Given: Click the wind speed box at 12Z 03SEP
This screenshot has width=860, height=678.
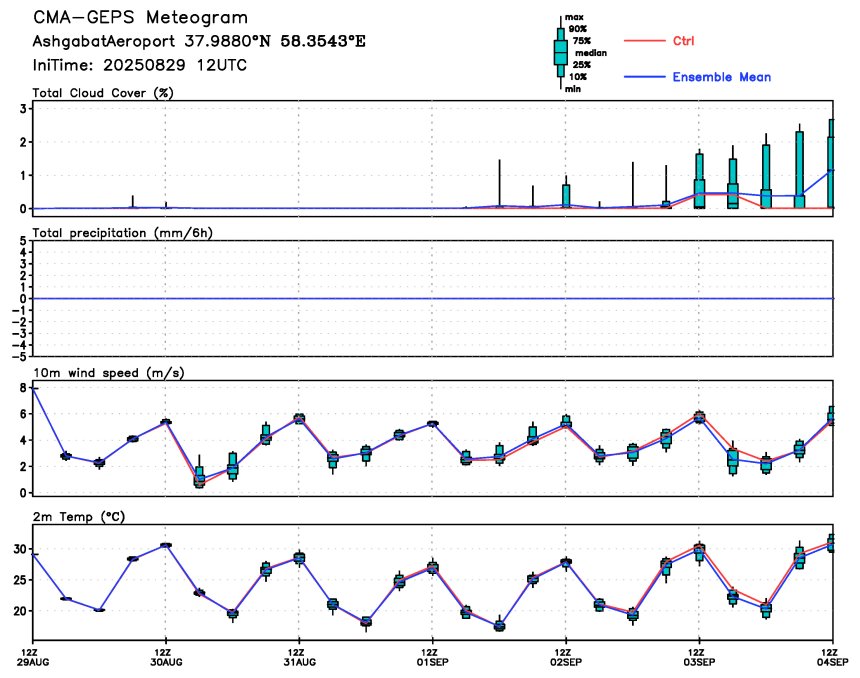Looking at the screenshot, I should [699, 417].
